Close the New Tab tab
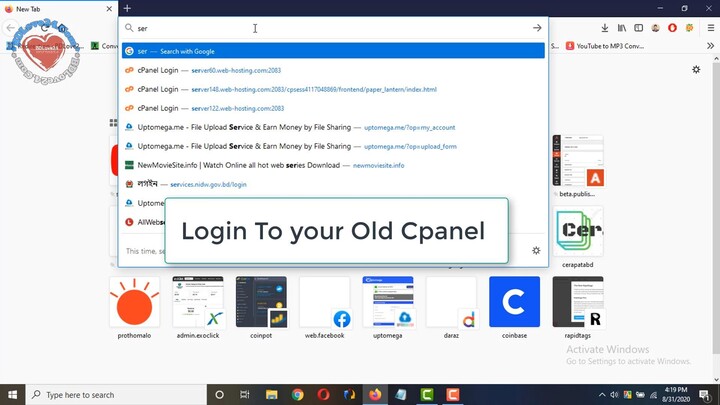 [x=109, y=9]
